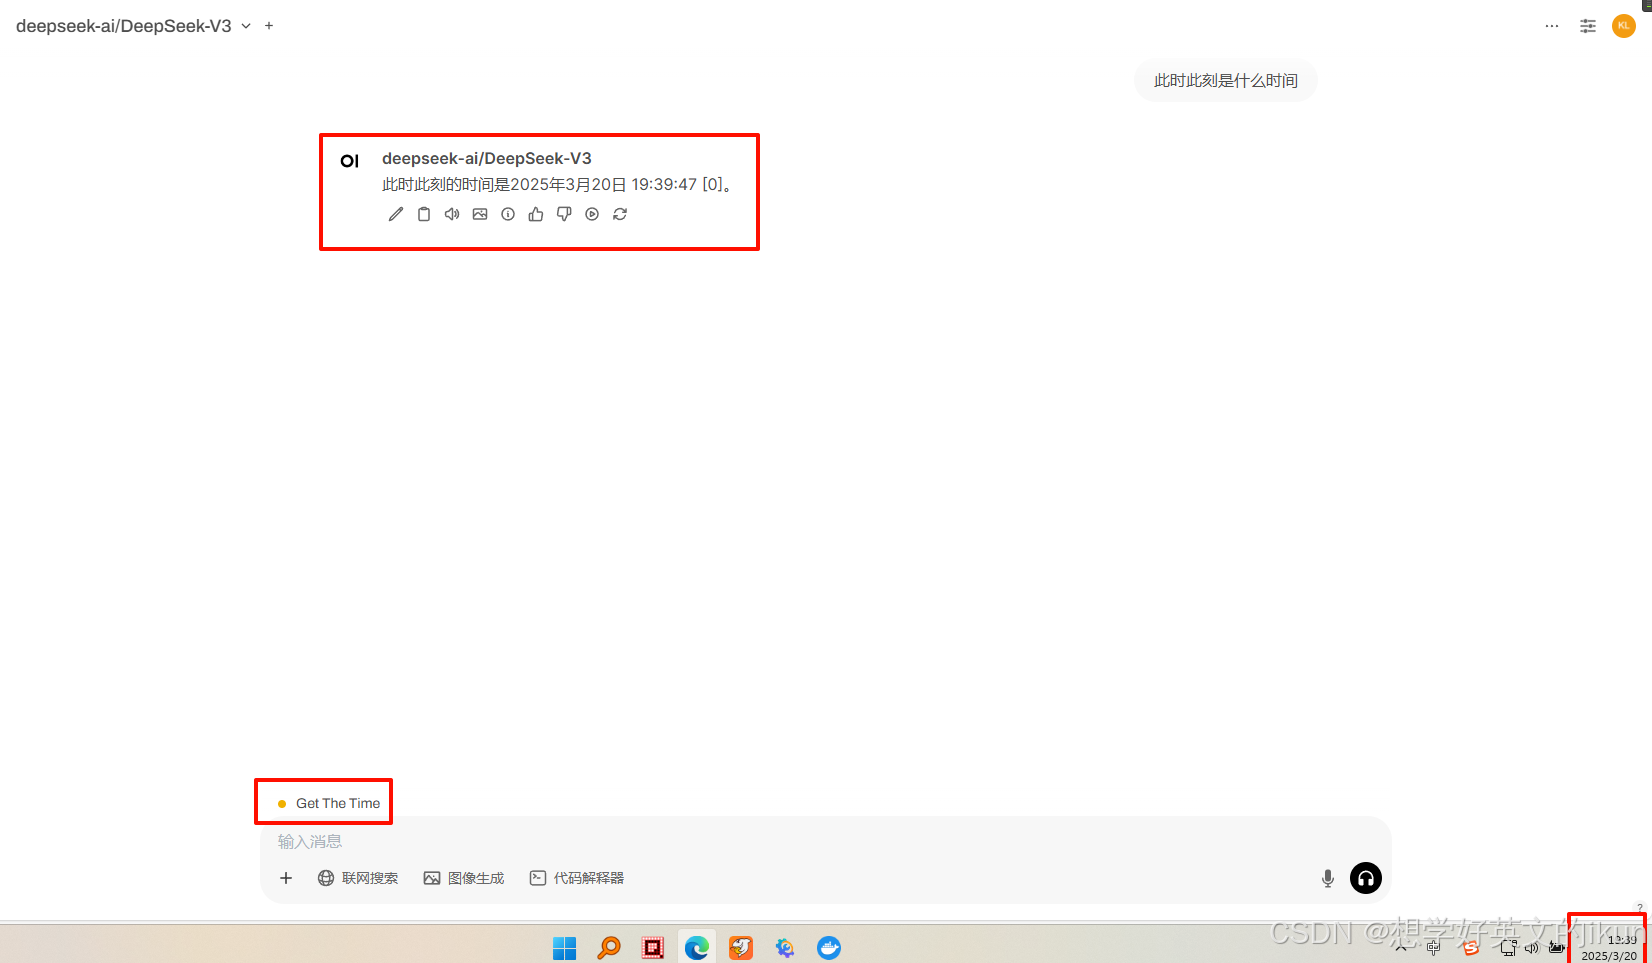Image resolution: width=1652 pixels, height=963 pixels.
Task: Select the deepseek-ai/DeepSeek-V3 name above the response
Action: click(x=487, y=158)
